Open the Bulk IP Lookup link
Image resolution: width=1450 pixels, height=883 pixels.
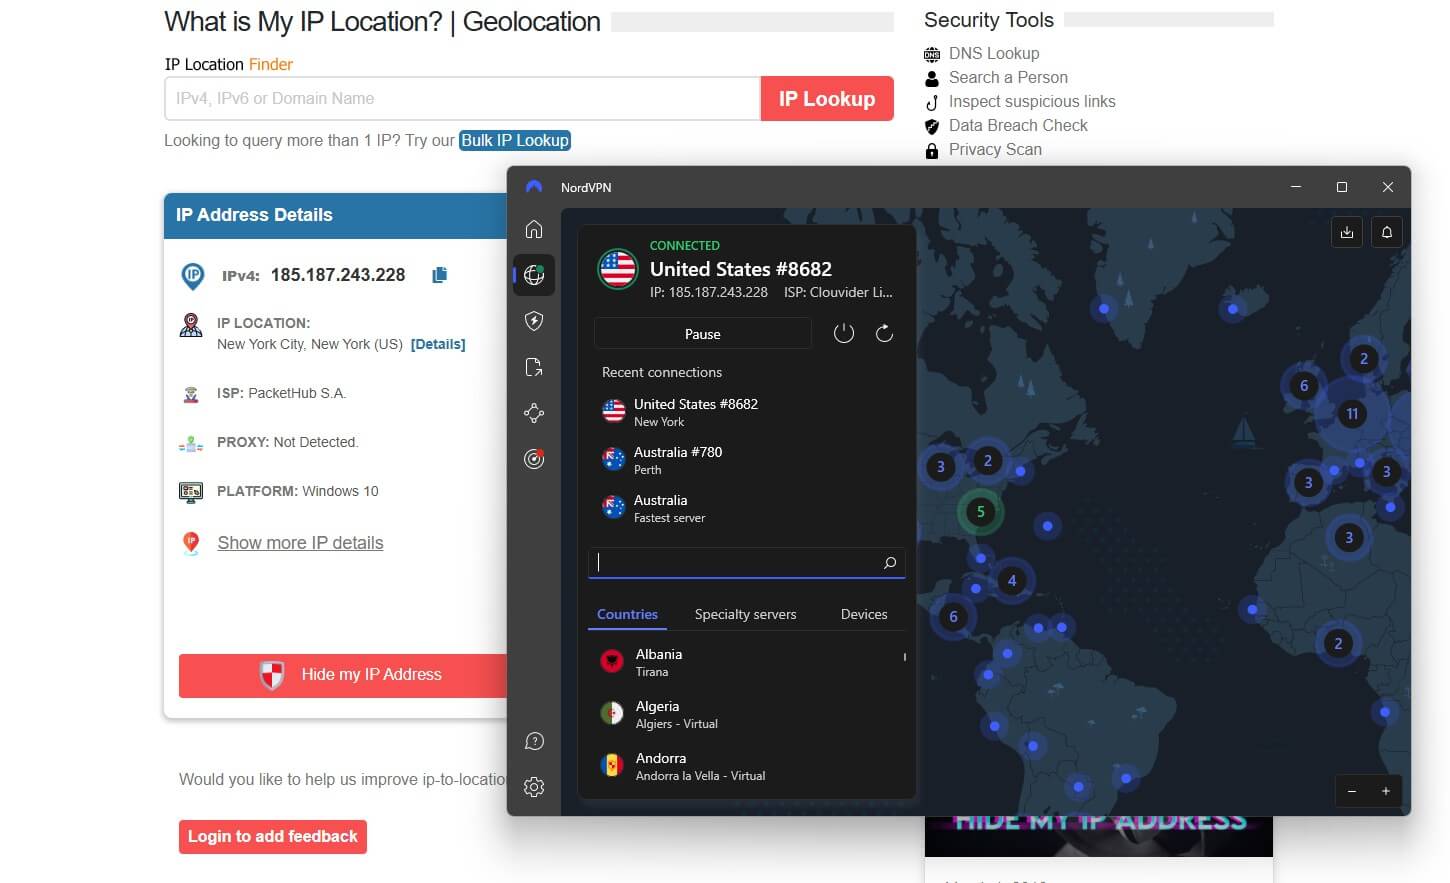[x=515, y=140]
